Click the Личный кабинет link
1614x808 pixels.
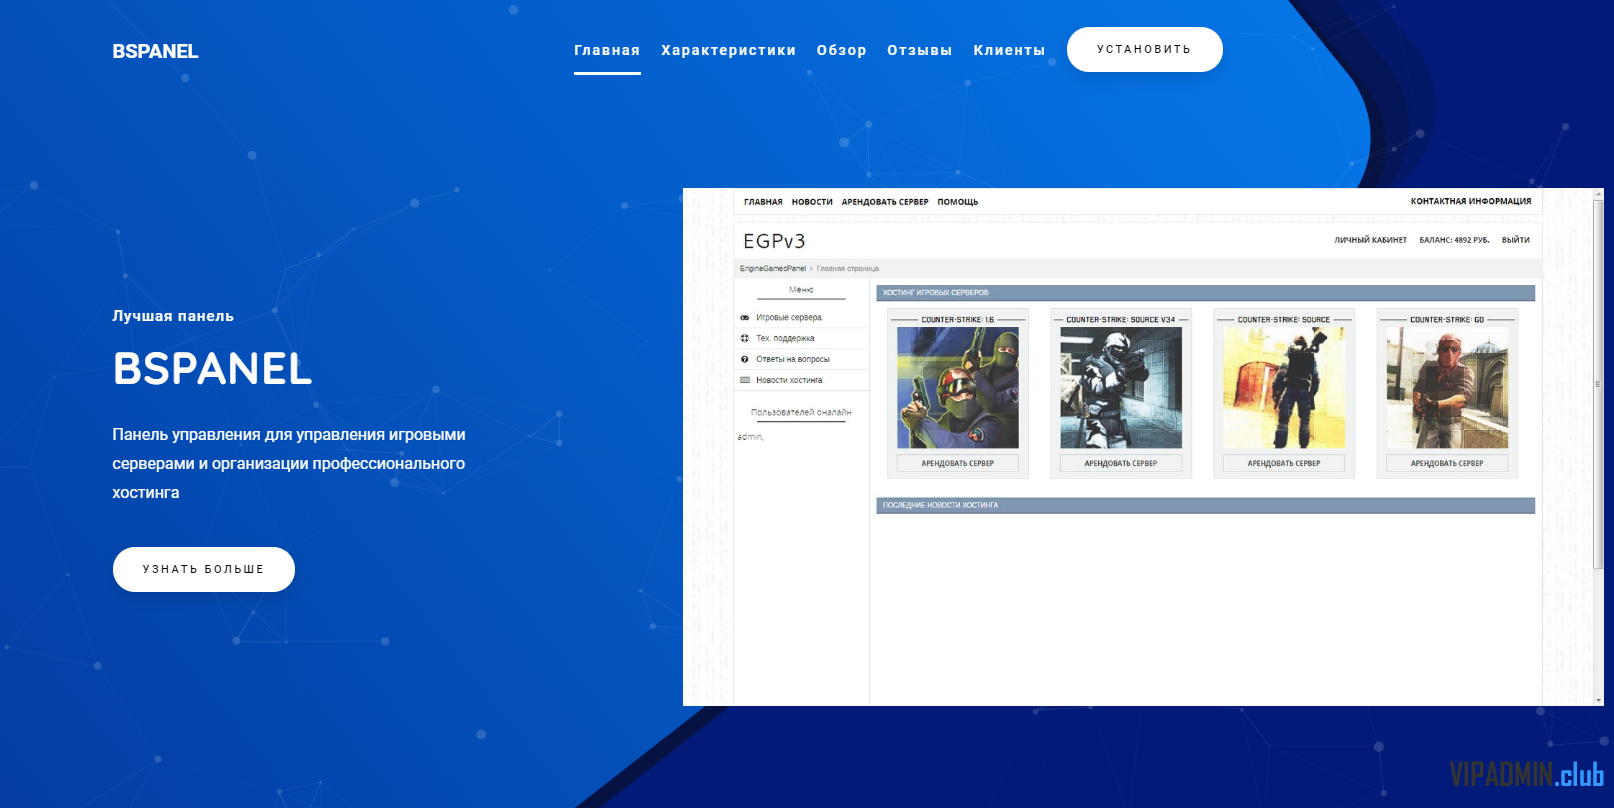pyautogui.click(x=1370, y=240)
